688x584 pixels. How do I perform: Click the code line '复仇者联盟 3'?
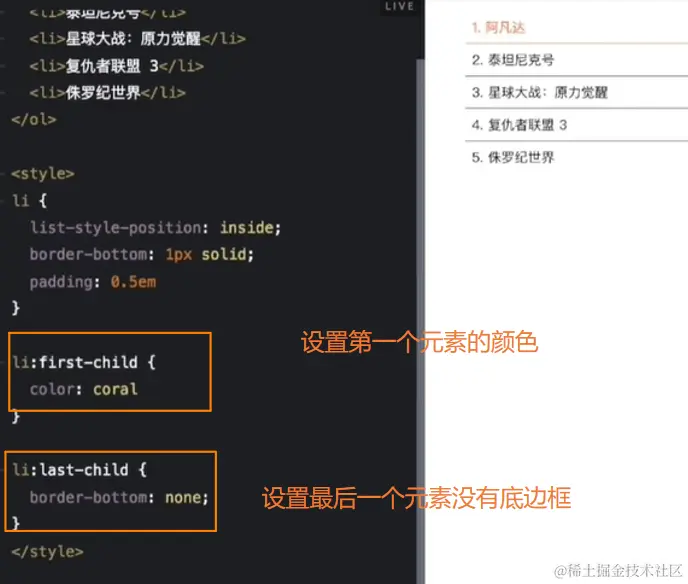pyautogui.click(x=116, y=66)
